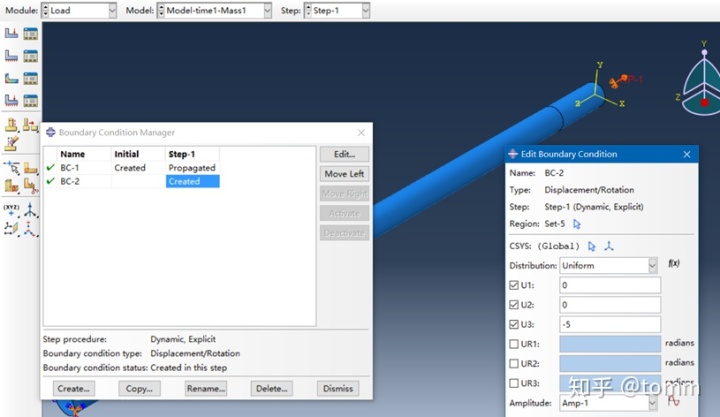720x417 pixels.
Task: Select the Create Datum CSYS tool
Action: tap(31, 228)
